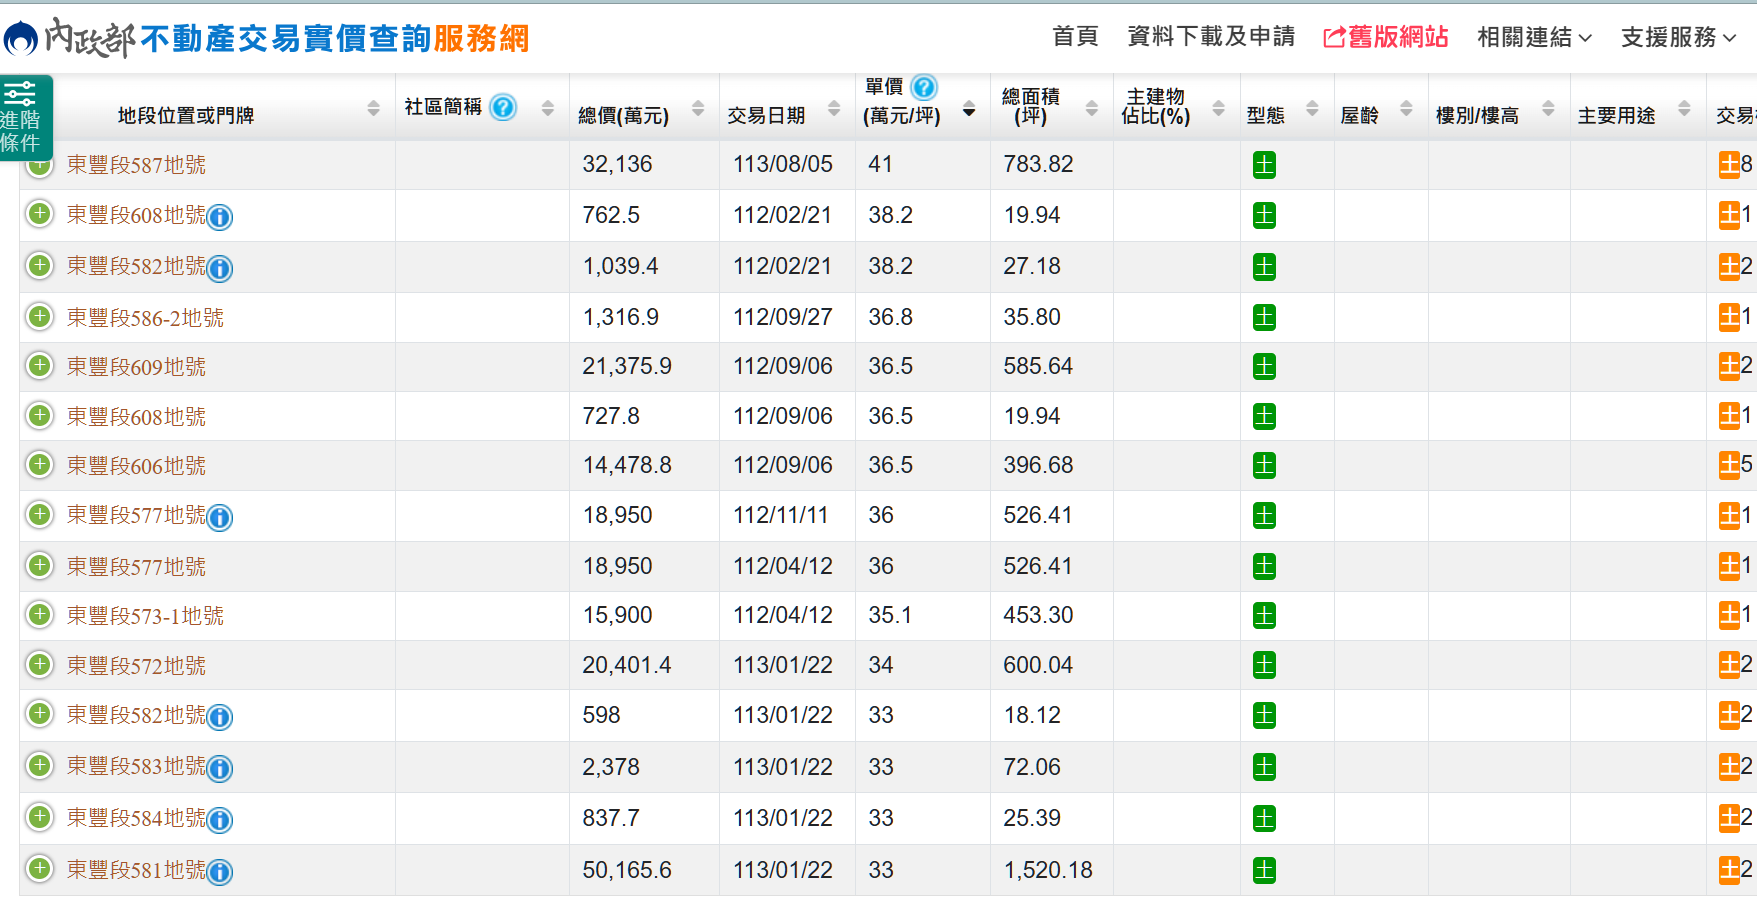Viewport: 1757px width, 900px height.
Task: Click green land type icon for 東豐段606地號
Action: (x=1264, y=465)
